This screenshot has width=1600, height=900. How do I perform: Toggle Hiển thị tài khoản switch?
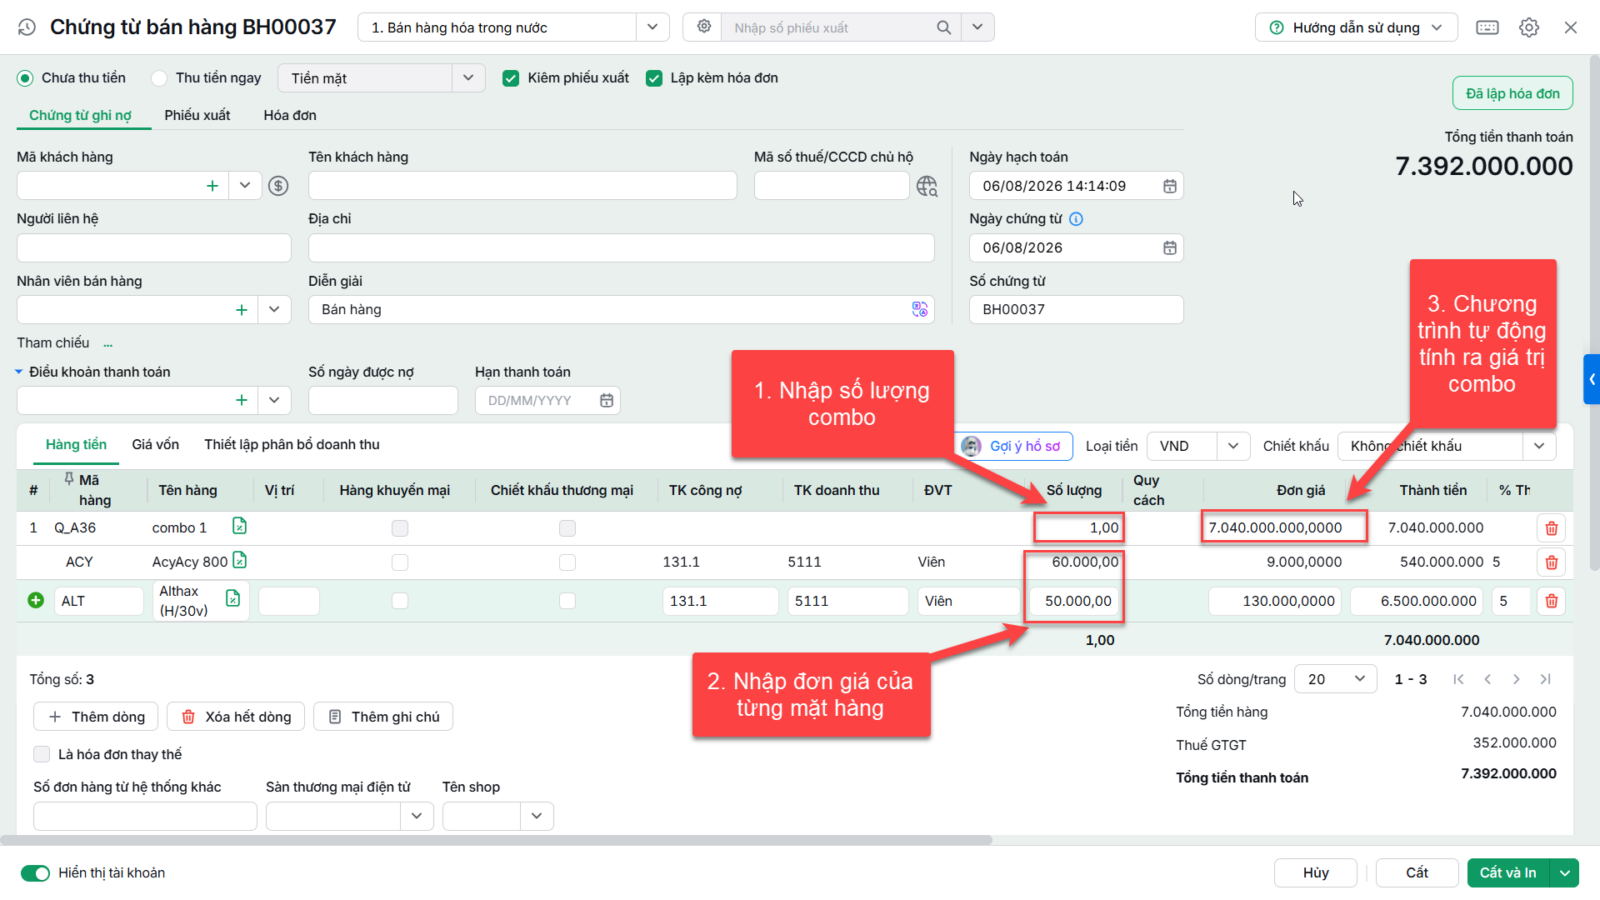click(35, 873)
